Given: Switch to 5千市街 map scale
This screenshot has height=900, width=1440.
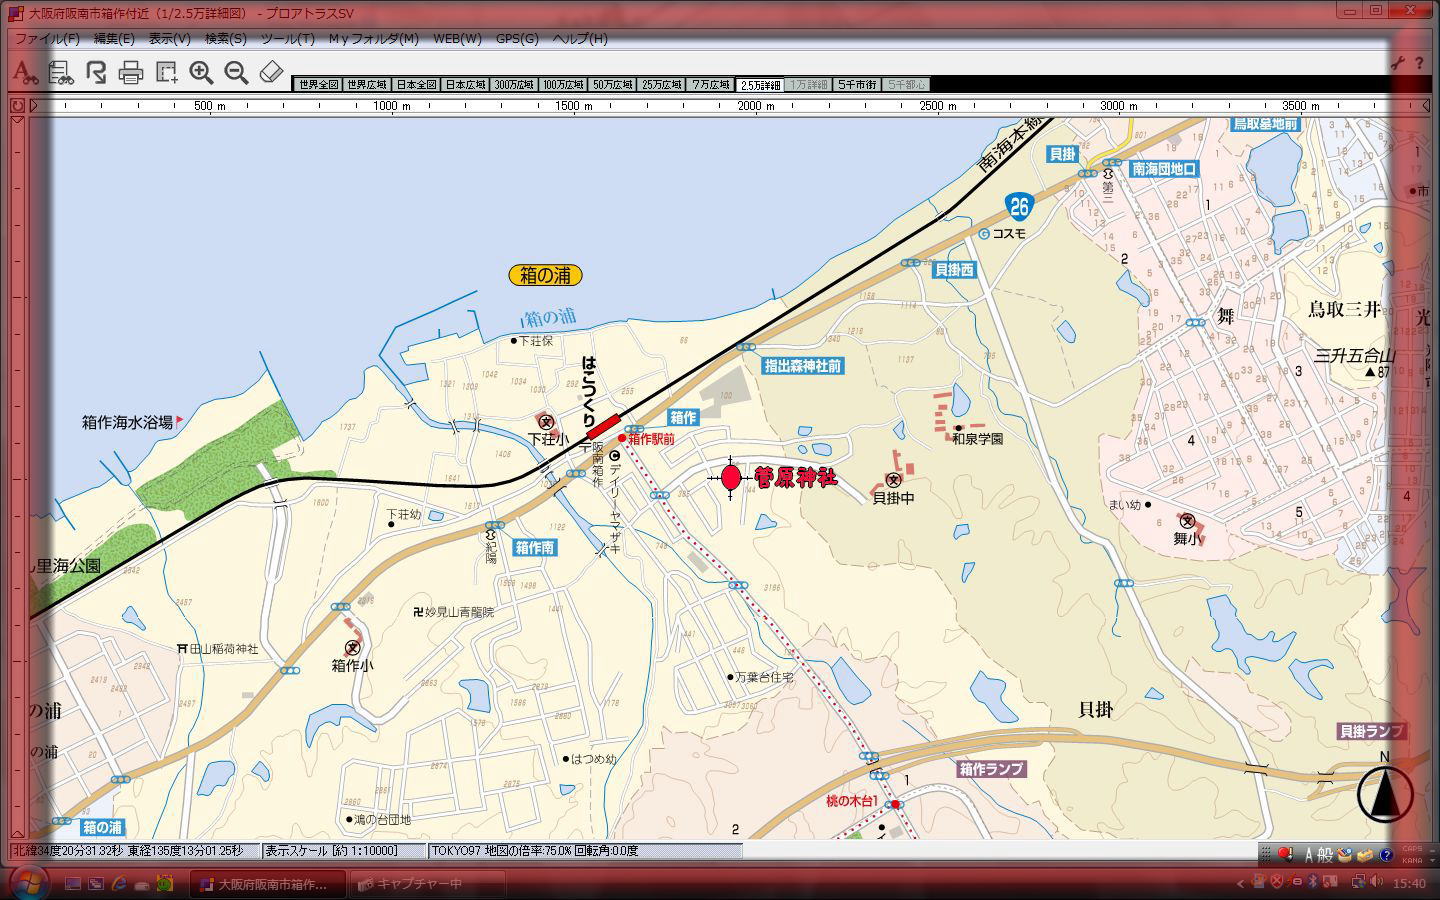Looking at the screenshot, I should [x=857, y=85].
